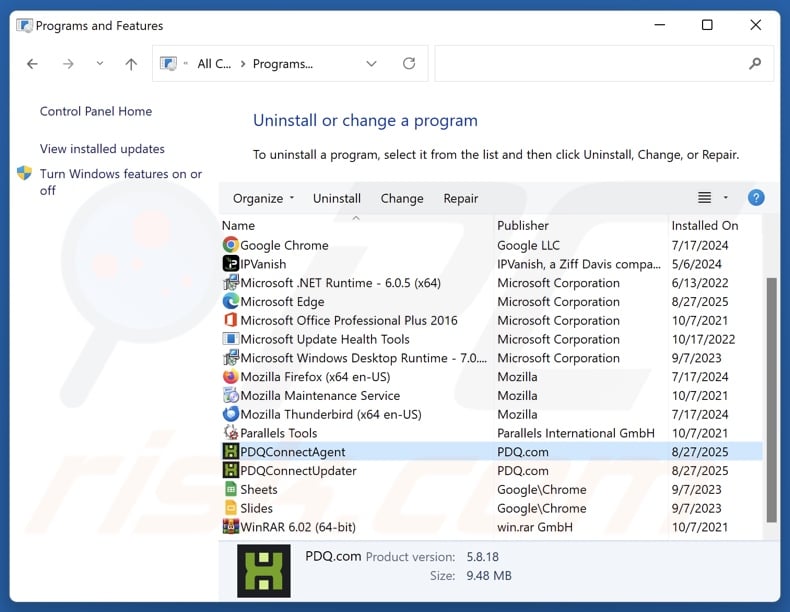Open the Organize dropdown menu
This screenshot has height=612, width=790.
pos(263,198)
